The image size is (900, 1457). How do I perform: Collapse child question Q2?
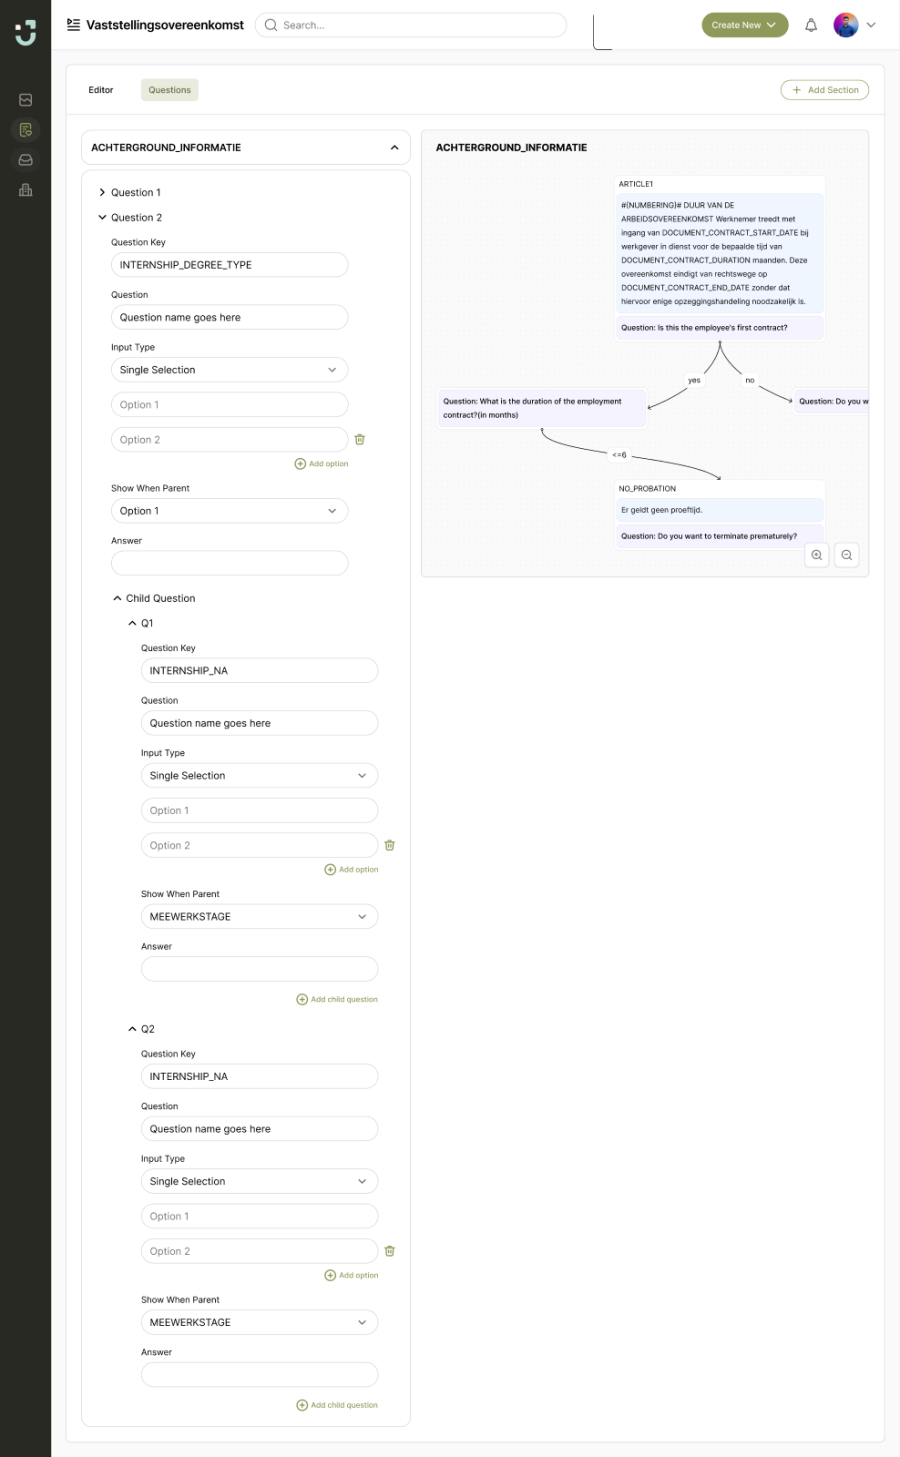[140, 1029]
